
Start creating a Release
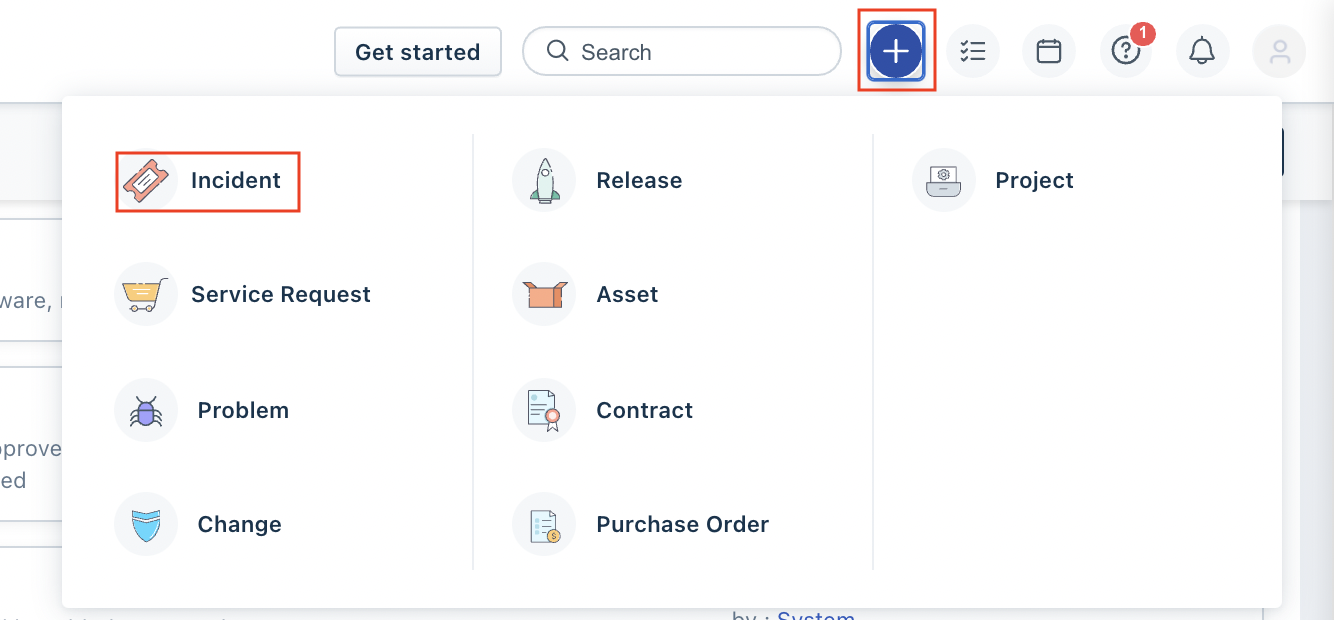[639, 180]
